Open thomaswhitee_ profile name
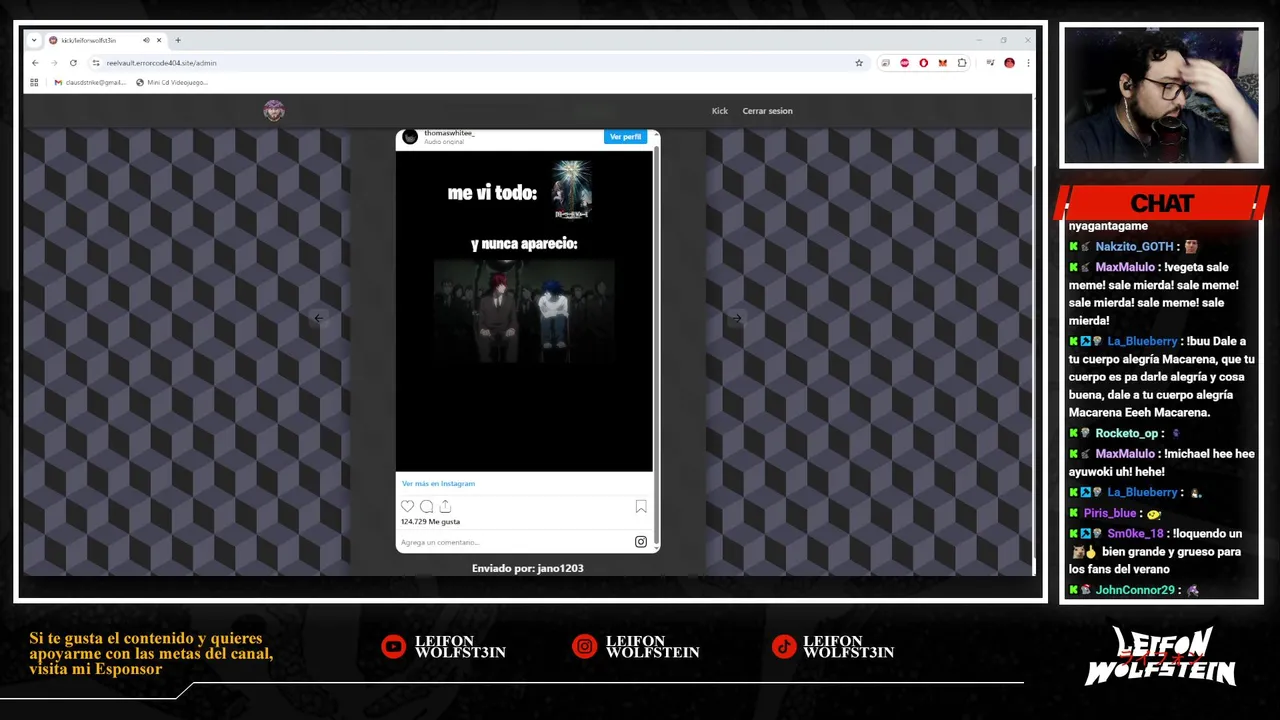1280x720 pixels. (449, 133)
